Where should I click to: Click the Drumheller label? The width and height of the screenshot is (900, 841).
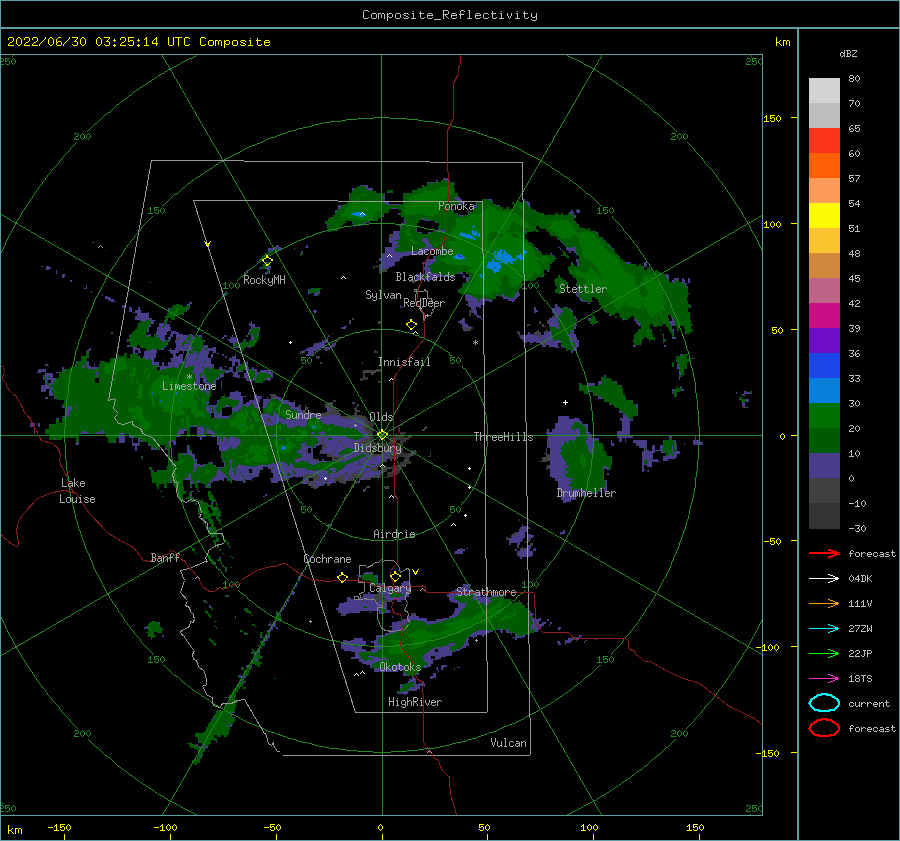click(x=586, y=493)
